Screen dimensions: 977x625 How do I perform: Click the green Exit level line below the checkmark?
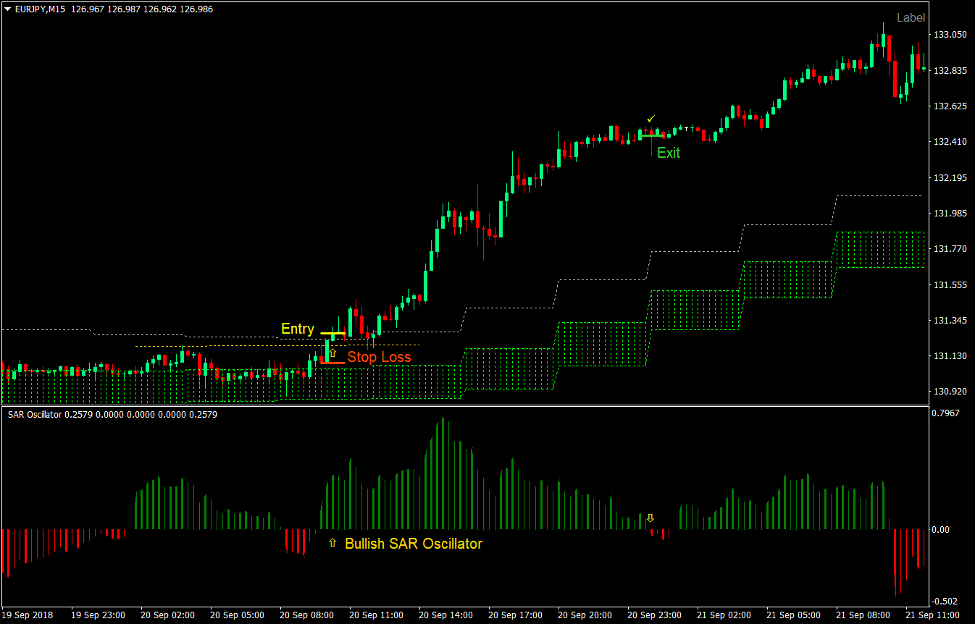click(x=652, y=136)
